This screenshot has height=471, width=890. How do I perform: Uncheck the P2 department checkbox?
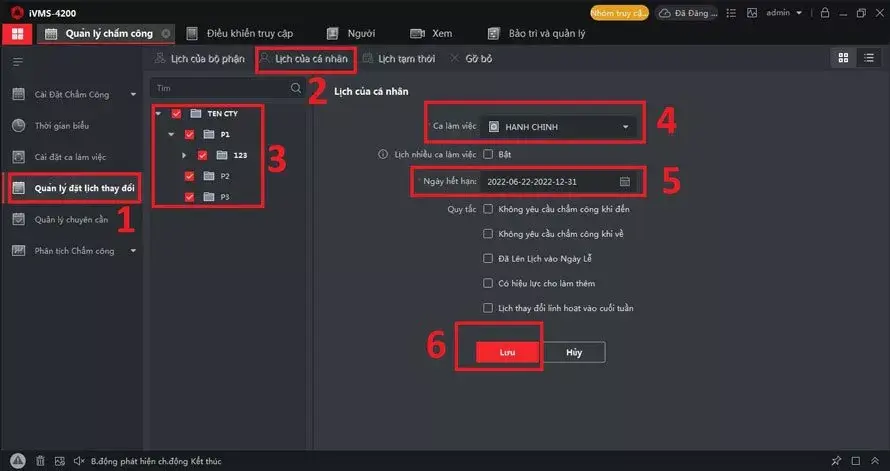click(x=190, y=176)
